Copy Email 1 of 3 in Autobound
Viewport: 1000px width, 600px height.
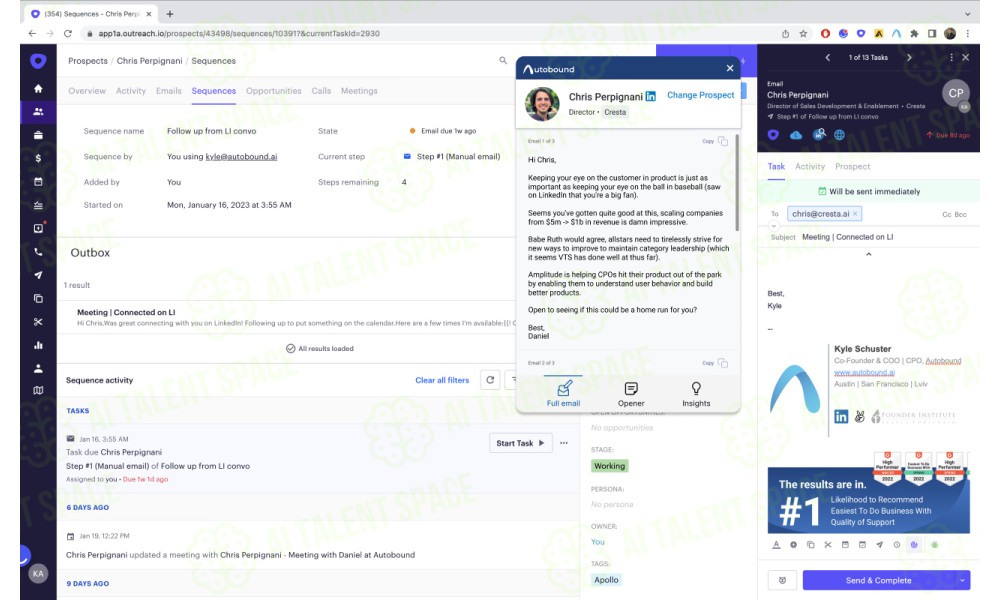(723, 141)
